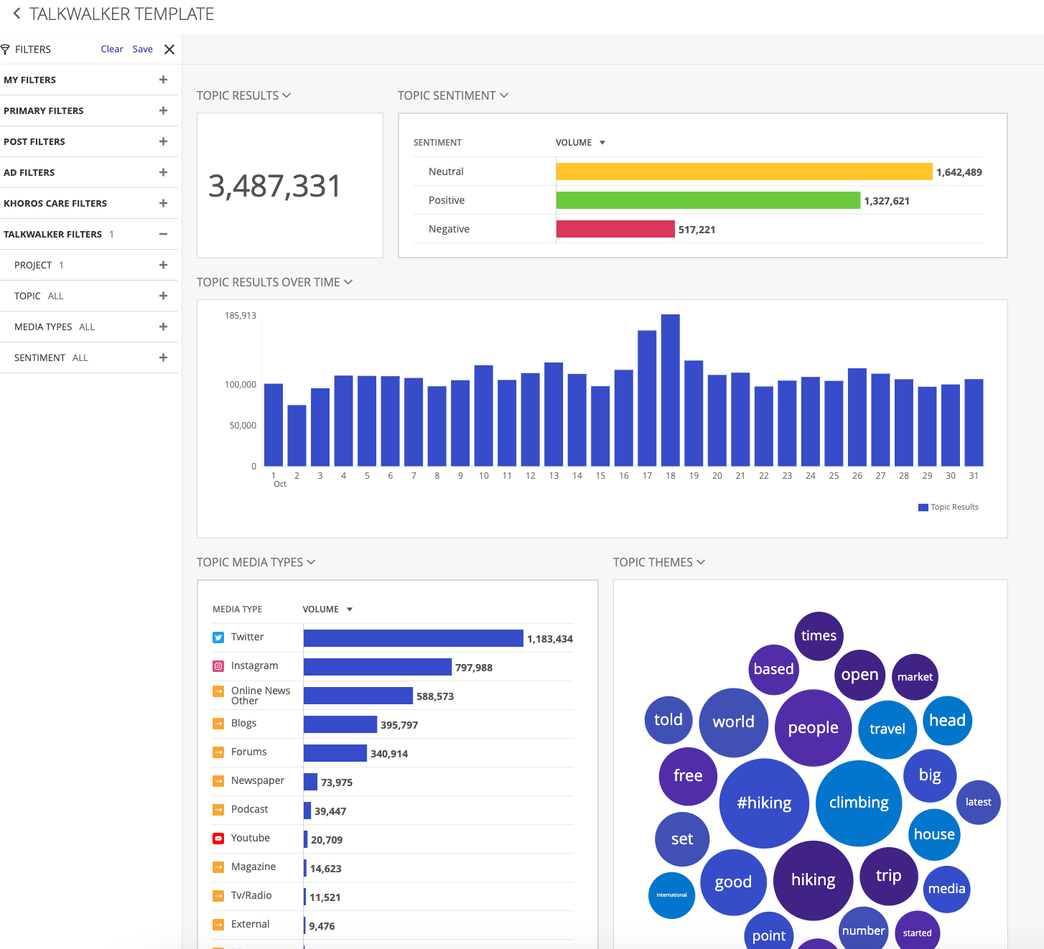Screen dimensions: 1044x949
Task: Sort sentiment table by Volume
Action: click(581, 143)
